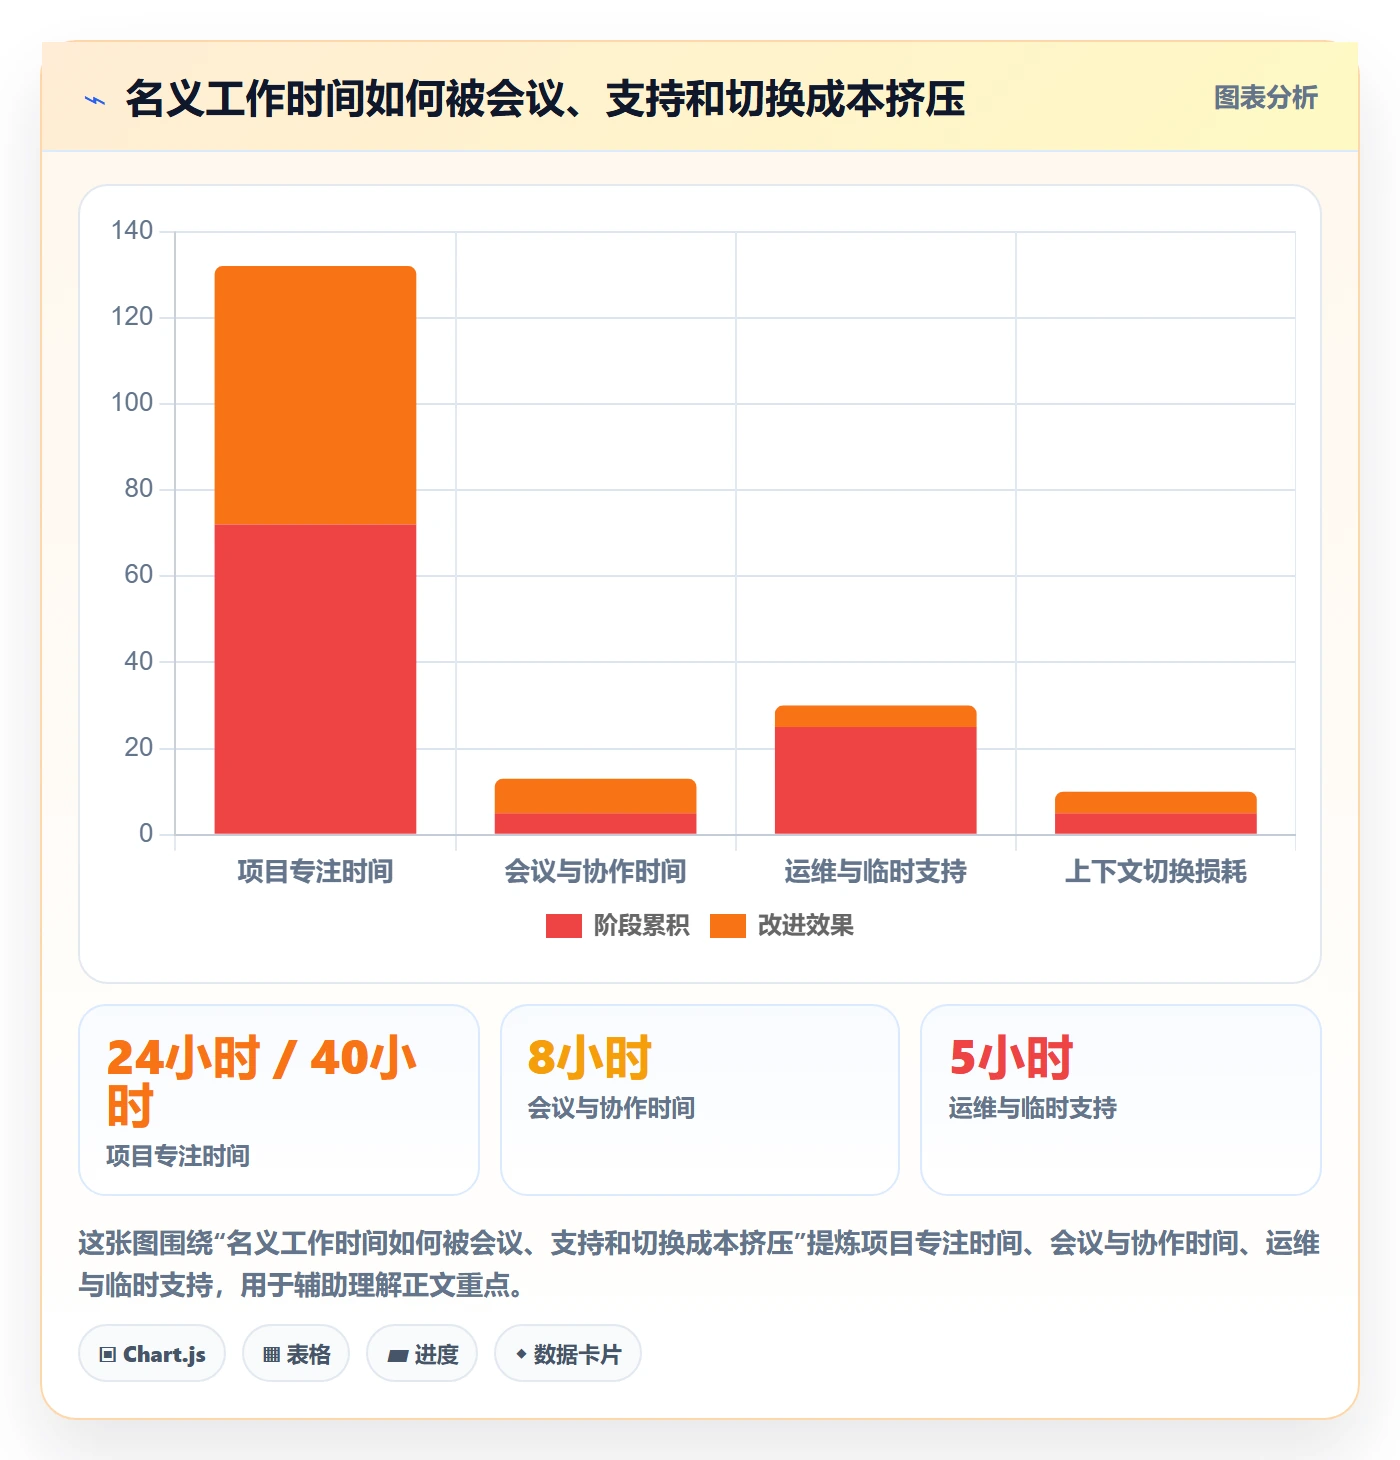Toggle the 改进效果 orange legend swatch
The width and height of the screenshot is (1400, 1460).
pos(727,926)
